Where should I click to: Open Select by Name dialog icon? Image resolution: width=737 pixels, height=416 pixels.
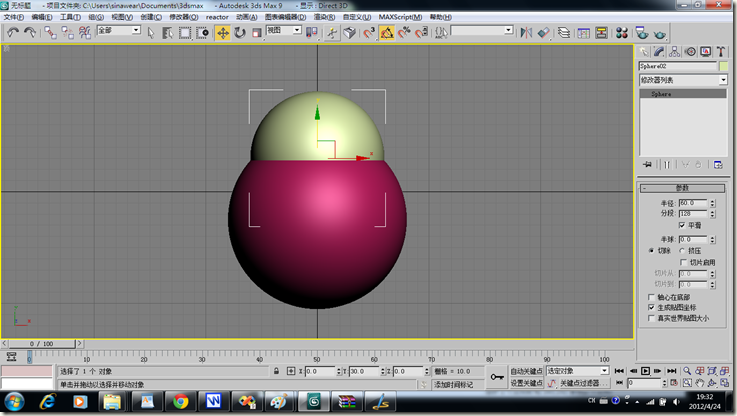click(167, 33)
